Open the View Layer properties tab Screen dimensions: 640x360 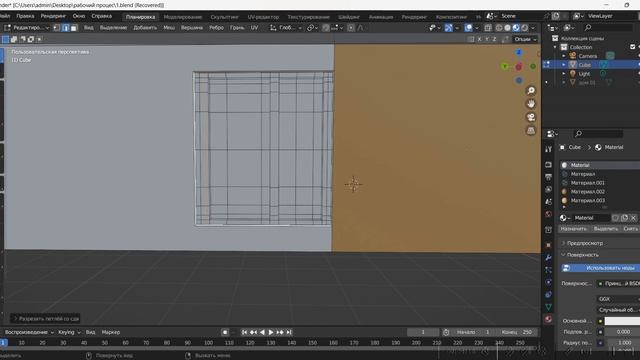(x=548, y=189)
